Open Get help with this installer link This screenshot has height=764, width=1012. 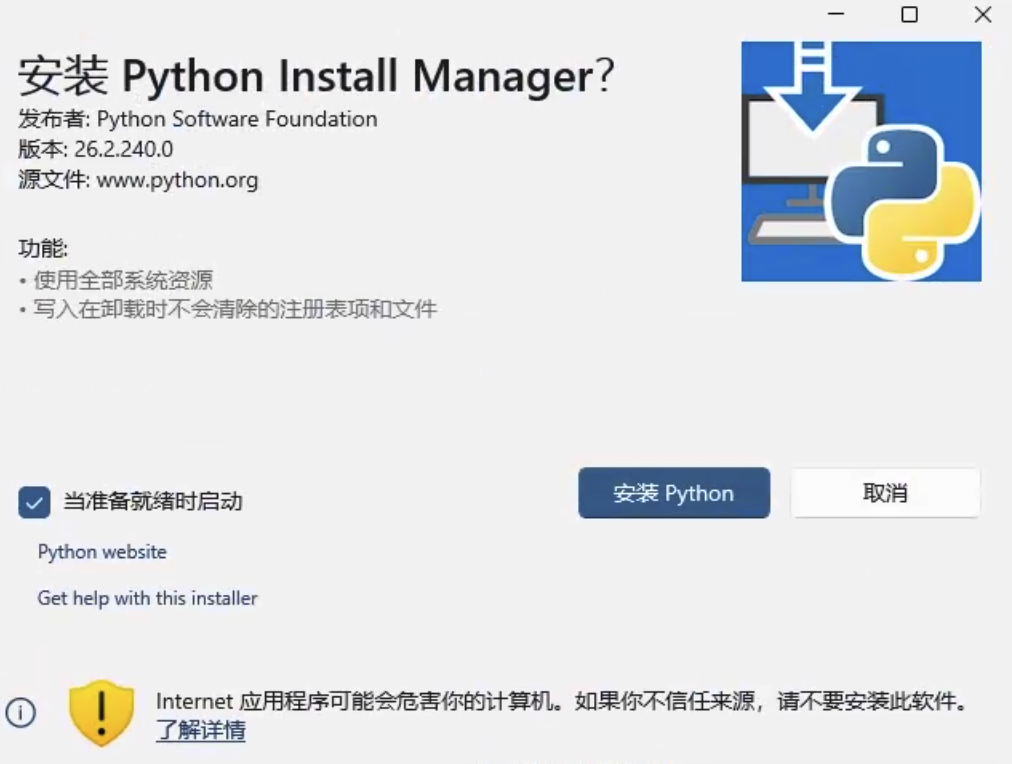(147, 598)
